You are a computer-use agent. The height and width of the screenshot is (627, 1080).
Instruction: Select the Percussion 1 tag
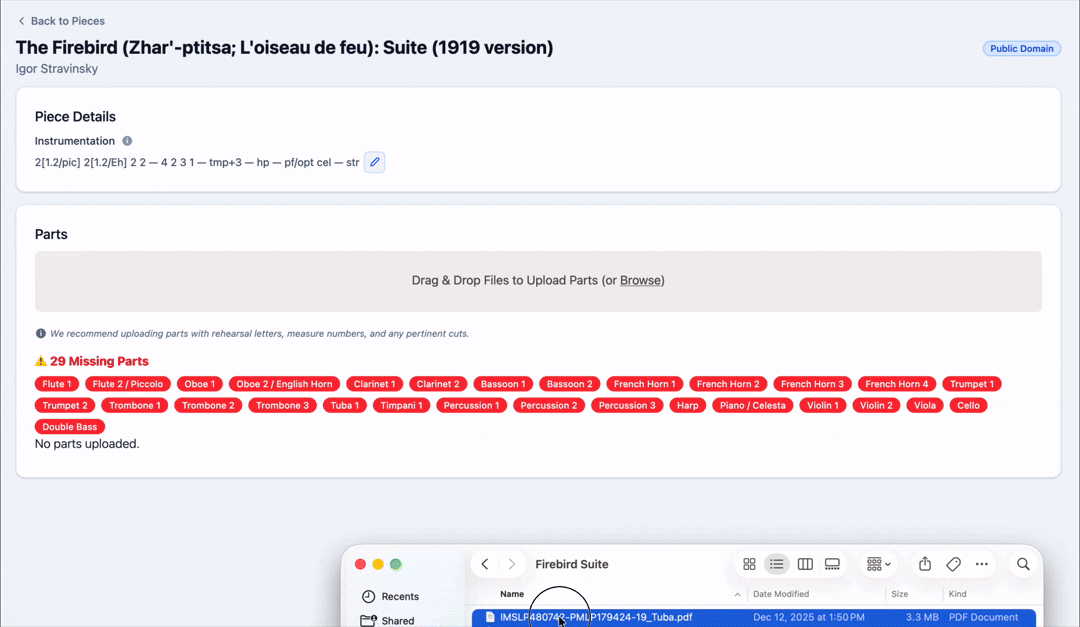(x=472, y=405)
